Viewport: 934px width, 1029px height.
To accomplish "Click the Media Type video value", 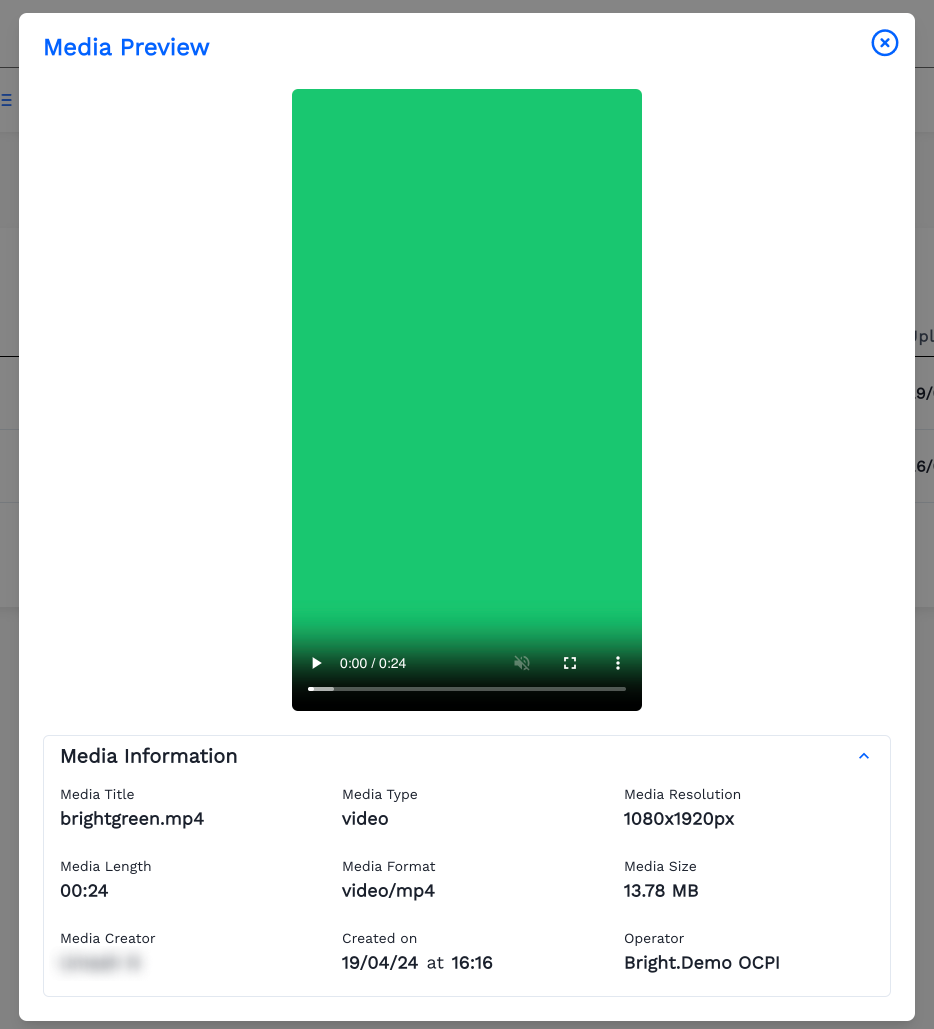I will (365, 819).
